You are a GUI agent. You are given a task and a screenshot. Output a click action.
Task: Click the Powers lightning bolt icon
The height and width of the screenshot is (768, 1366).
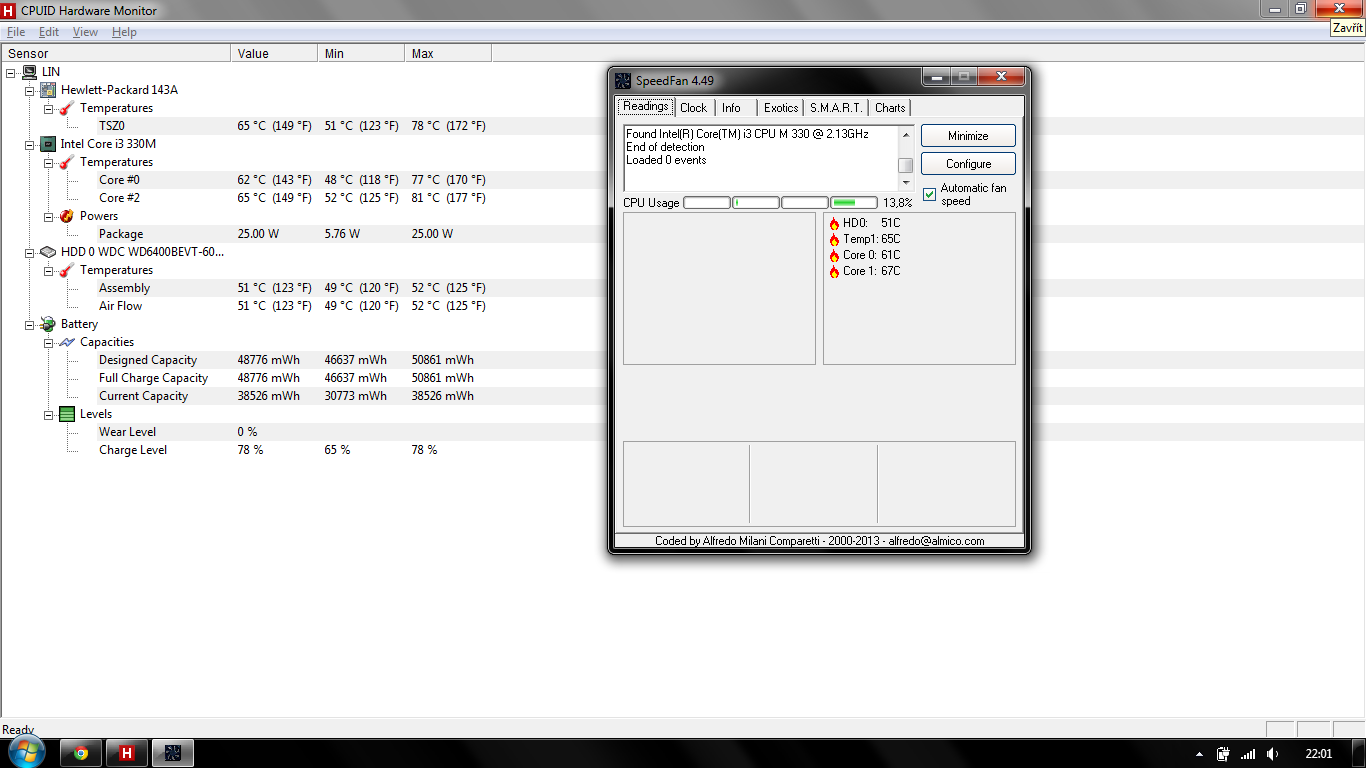(67, 216)
